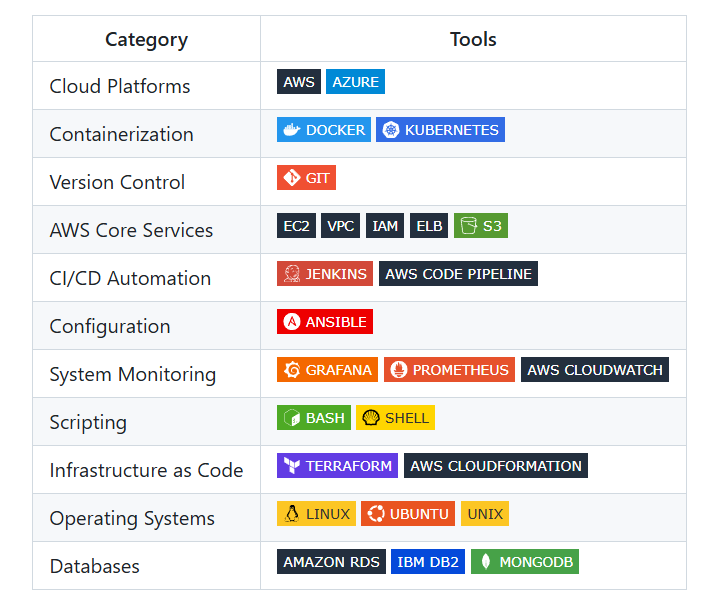Click the Docker whale badge
The height and width of the screenshot is (604, 717).
[324, 130]
